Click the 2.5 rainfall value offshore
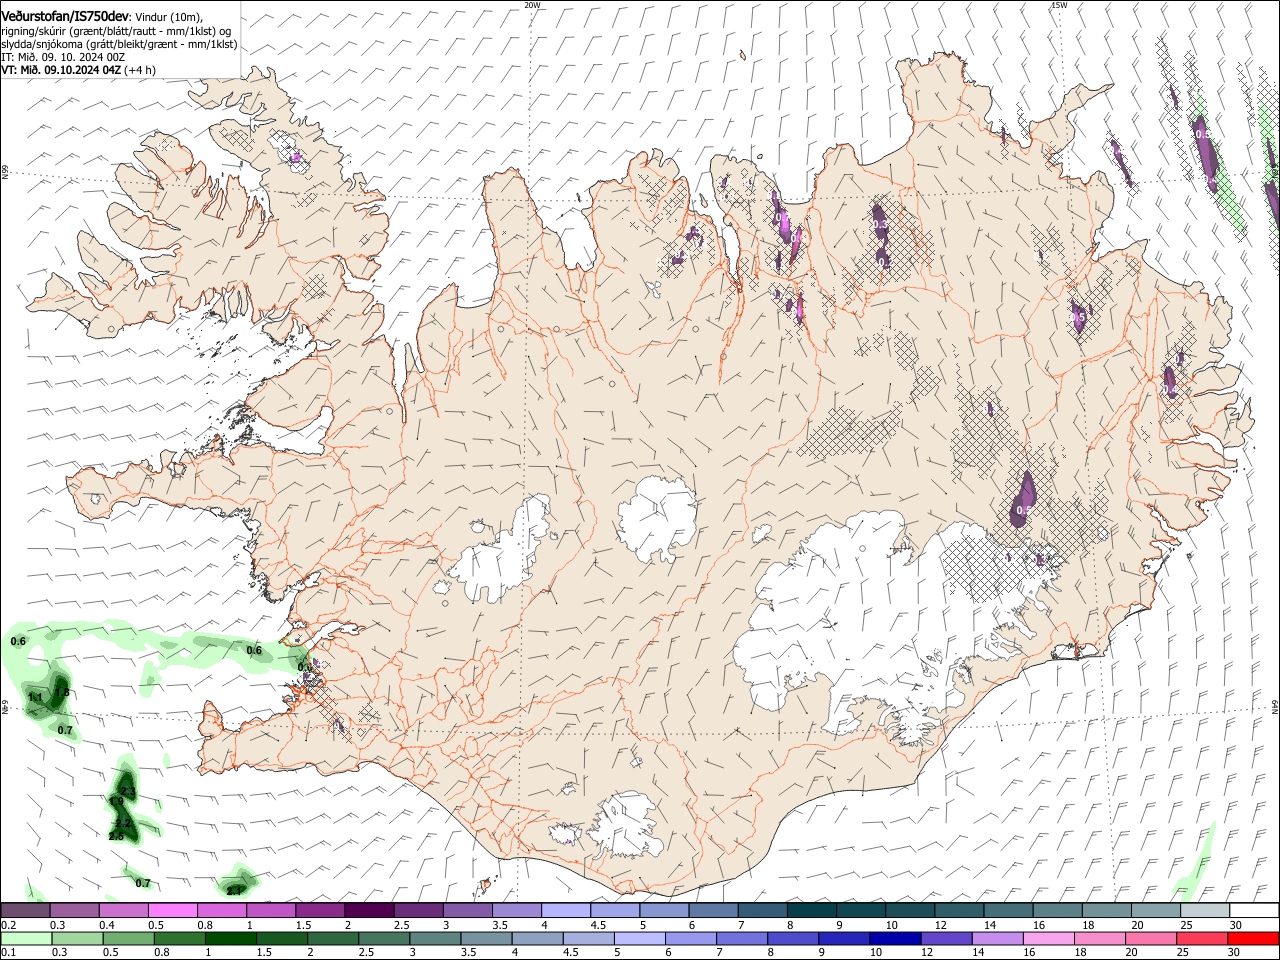The height and width of the screenshot is (960, 1280). (116, 836)
